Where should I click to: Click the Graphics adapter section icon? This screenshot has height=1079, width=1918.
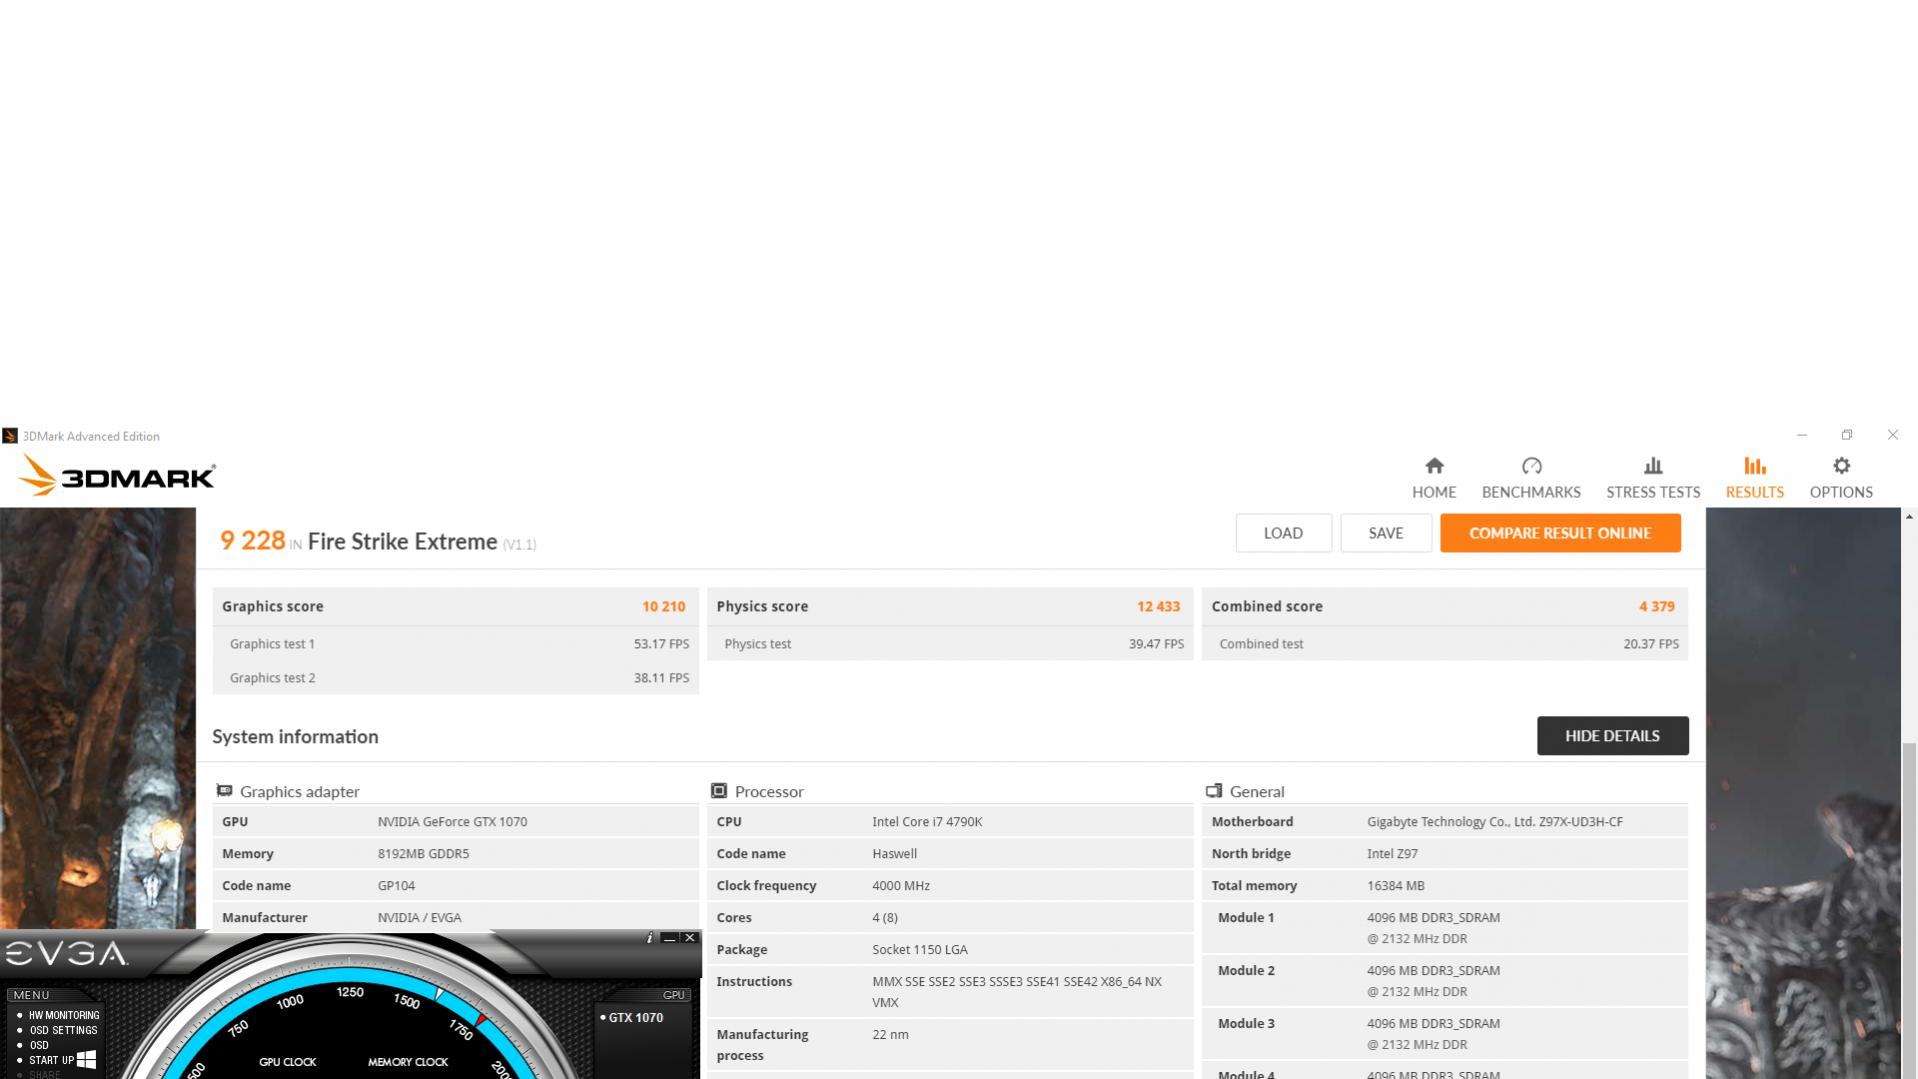pos(224,791)
